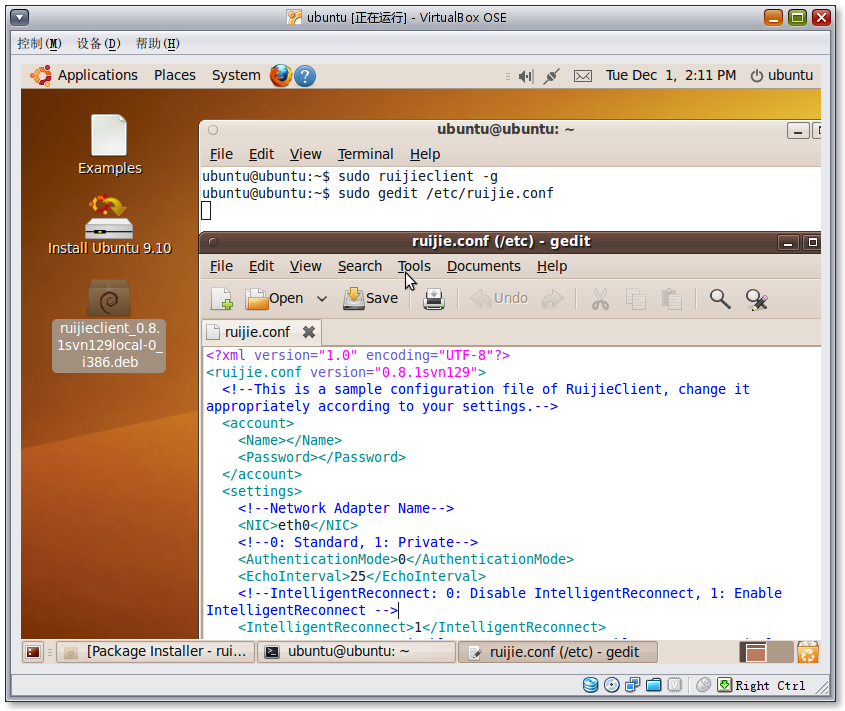Open the Help icon on the panel
845x711 pixels.
point(305,76)
